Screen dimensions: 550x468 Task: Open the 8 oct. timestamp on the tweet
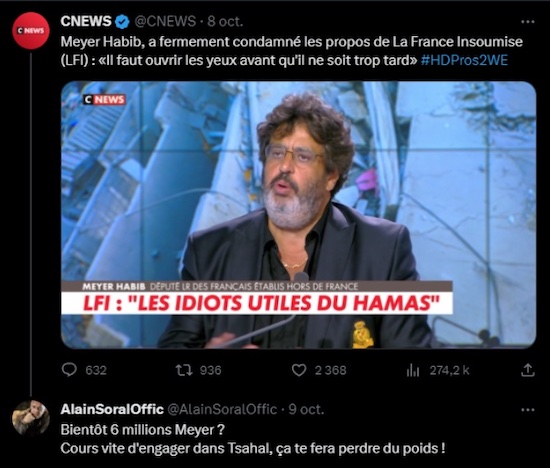coord(225,22)
